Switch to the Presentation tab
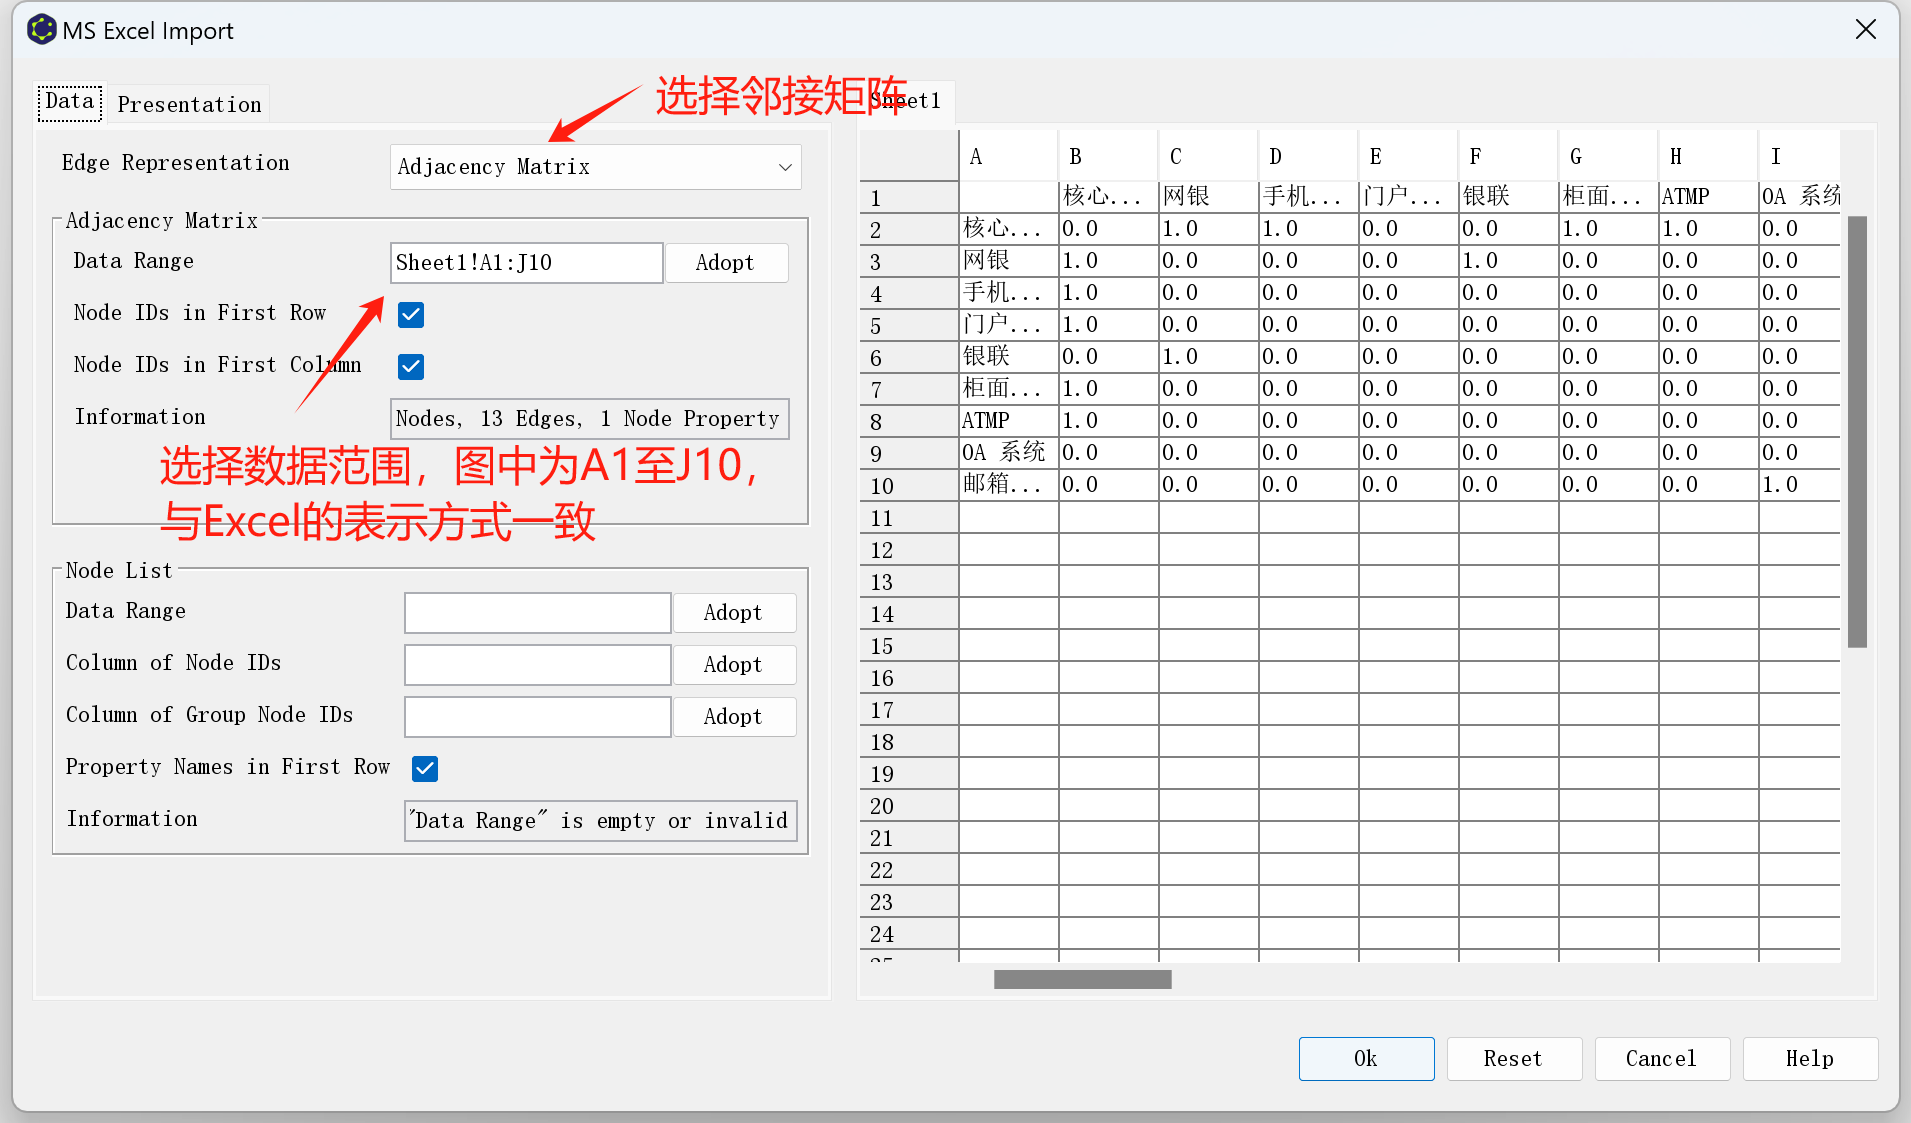 [189, 104]
